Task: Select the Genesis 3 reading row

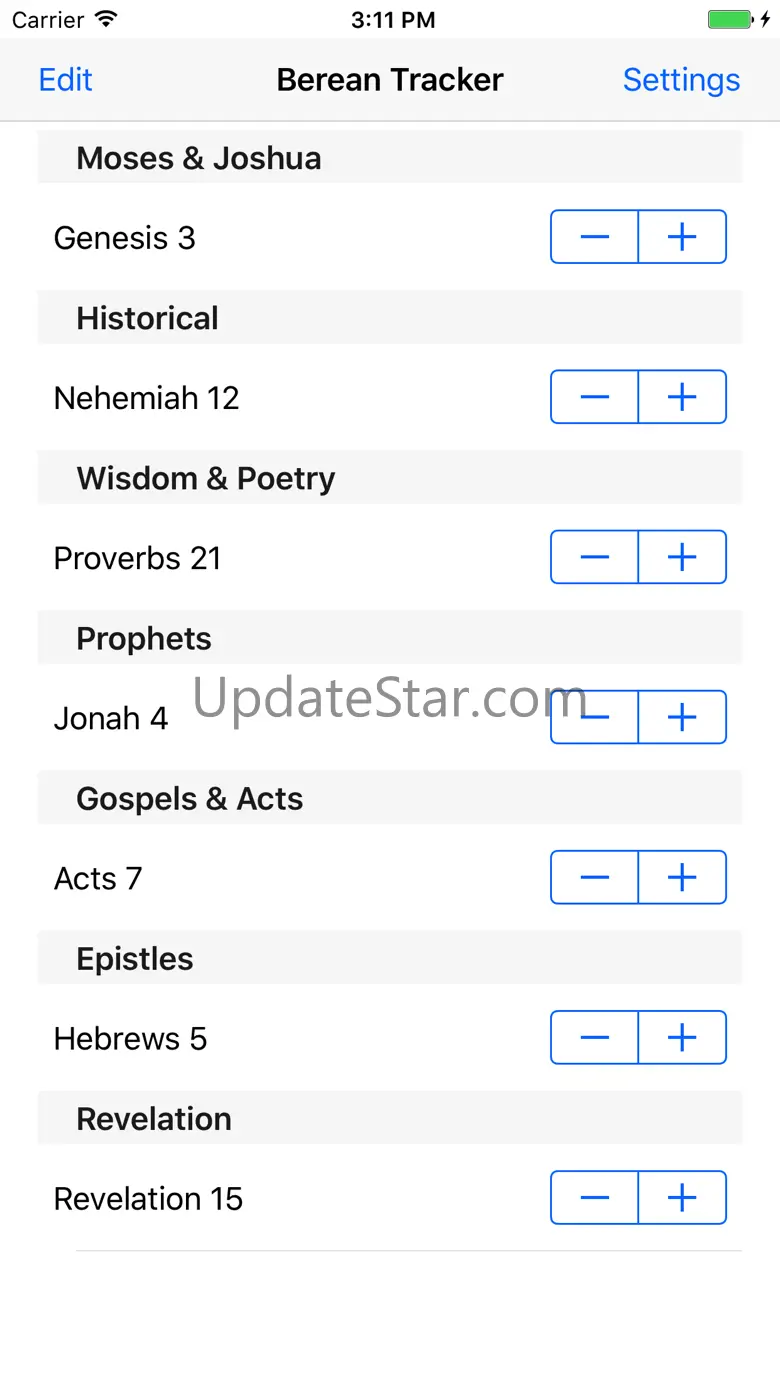Action: tap(125, 238)
